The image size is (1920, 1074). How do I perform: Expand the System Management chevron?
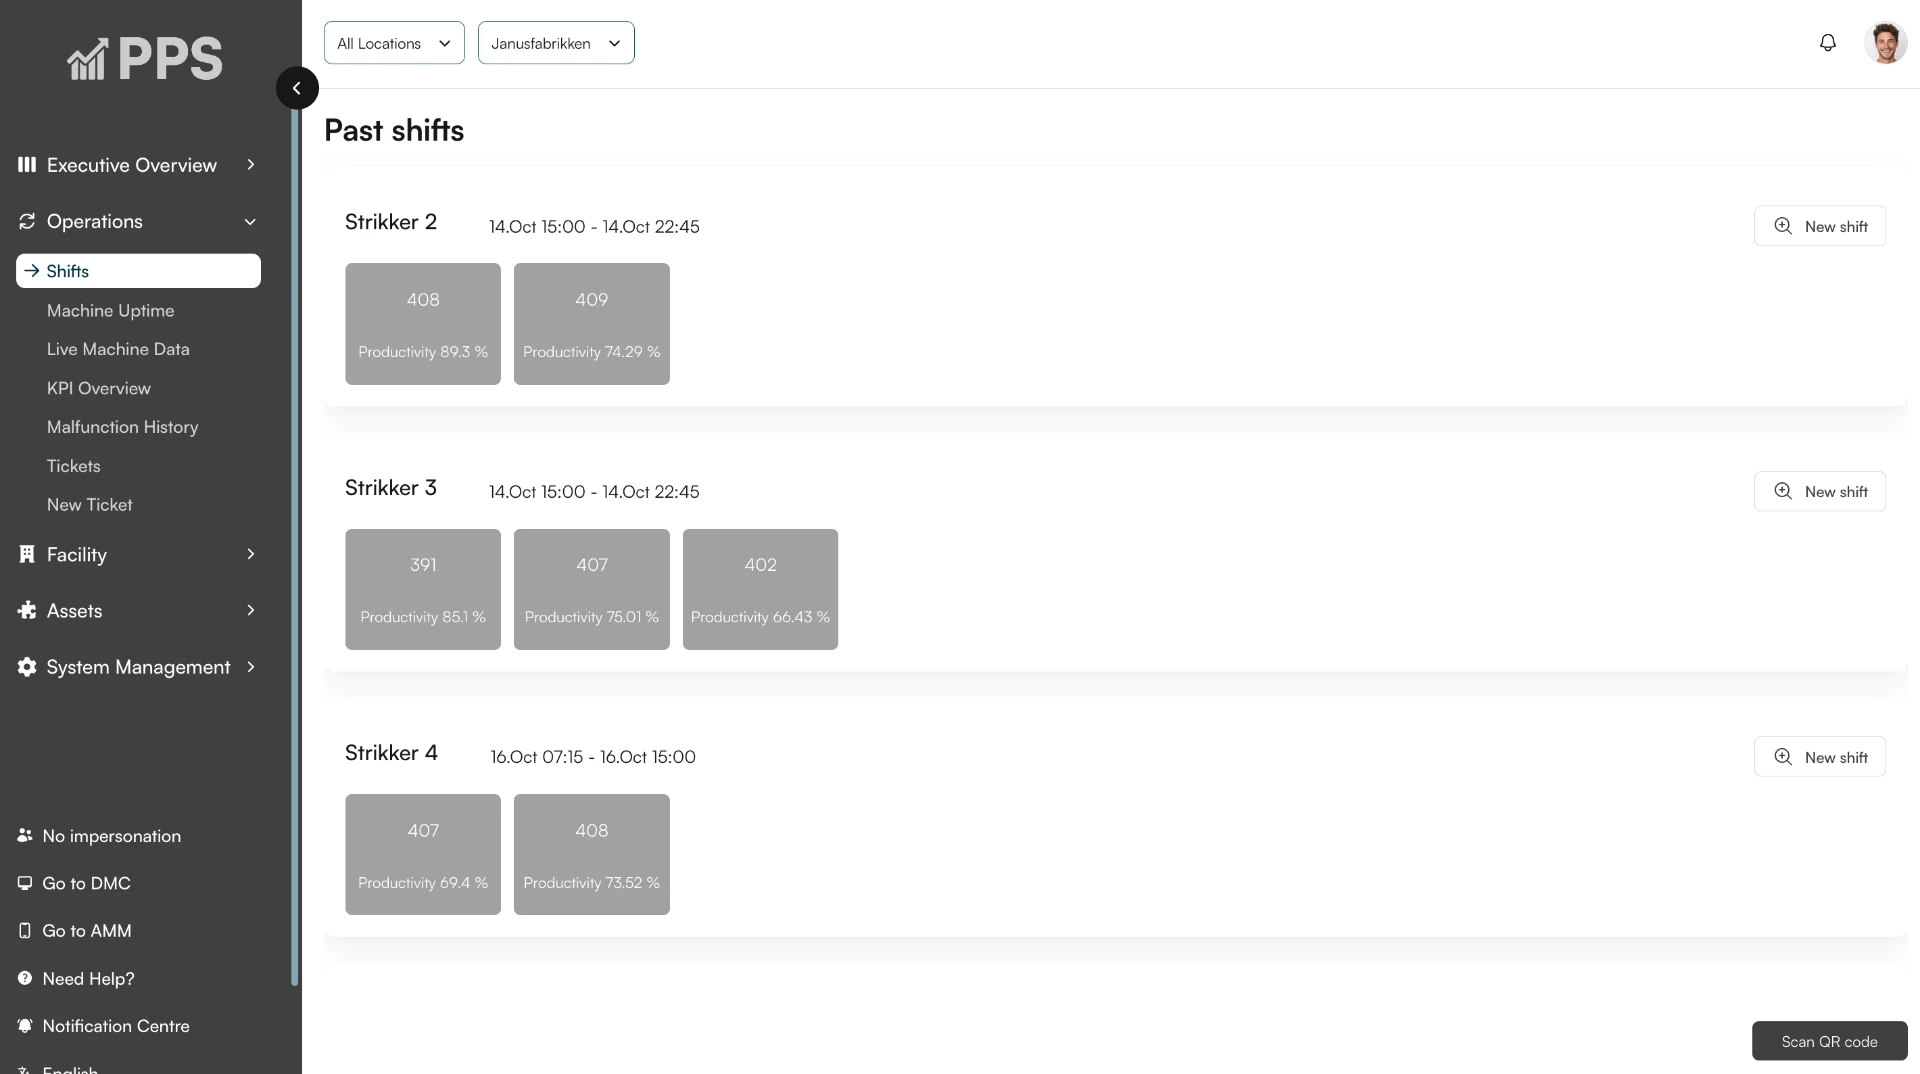click(x=250, y=667)
